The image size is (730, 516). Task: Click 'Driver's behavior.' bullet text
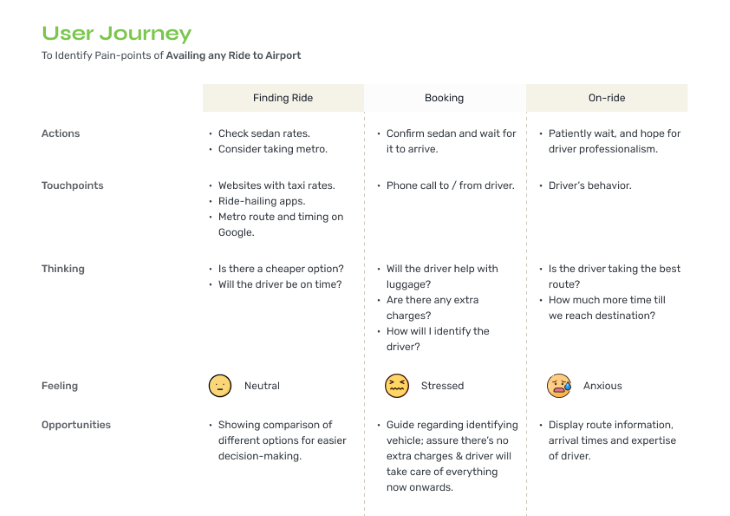coord(590,185)
